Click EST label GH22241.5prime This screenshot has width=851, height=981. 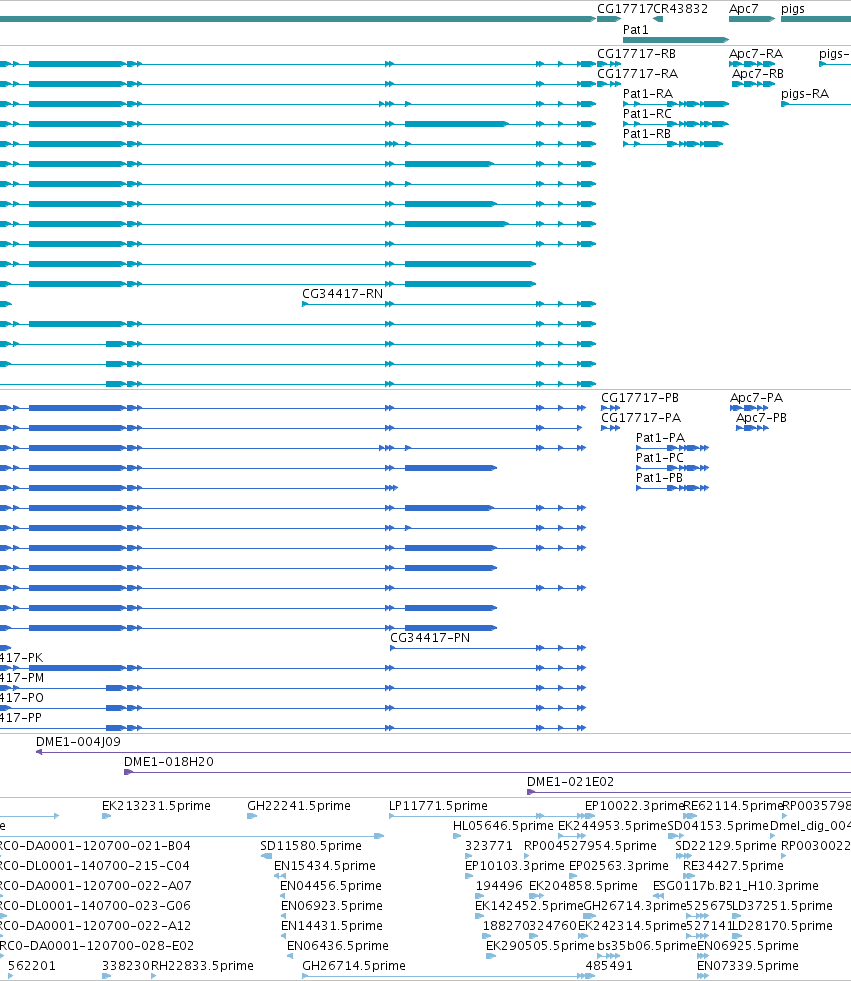298,806
